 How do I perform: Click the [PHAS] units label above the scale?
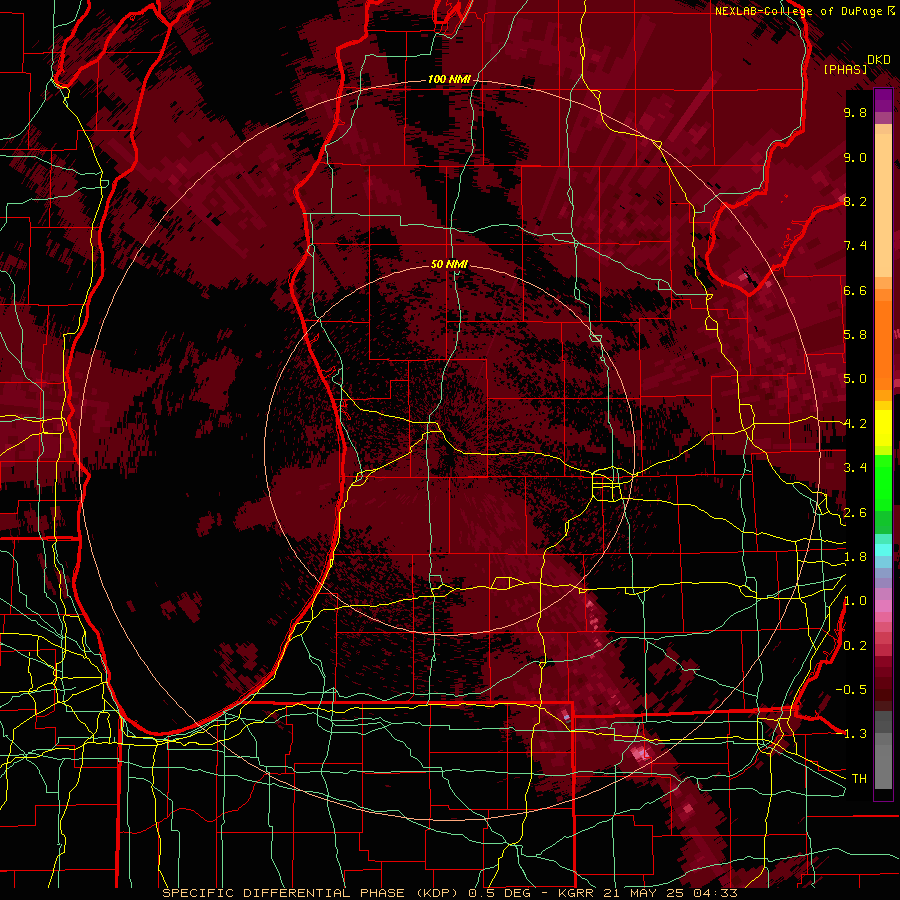(845, 69)
